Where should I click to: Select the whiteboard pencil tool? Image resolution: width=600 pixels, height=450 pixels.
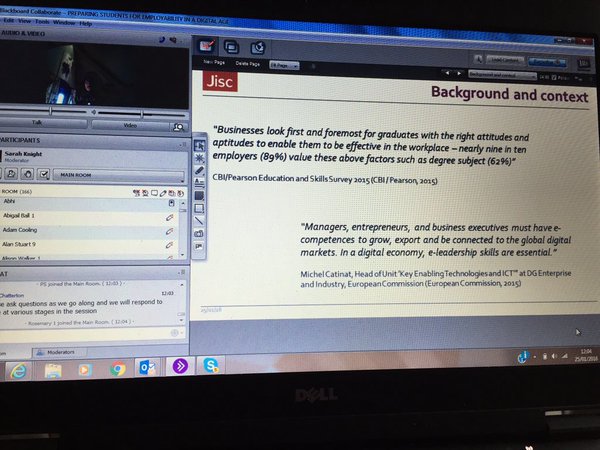(x=199, y=171)
